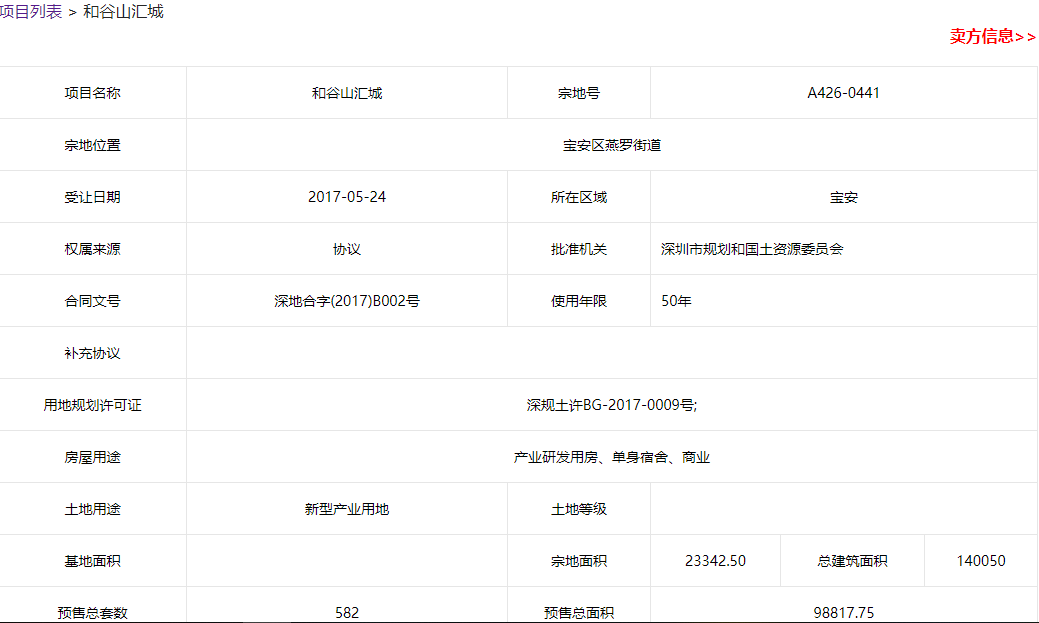Click the location value 宝安区燕罗街道
The width and height of the screenshot is (1039, 623).
612,145
